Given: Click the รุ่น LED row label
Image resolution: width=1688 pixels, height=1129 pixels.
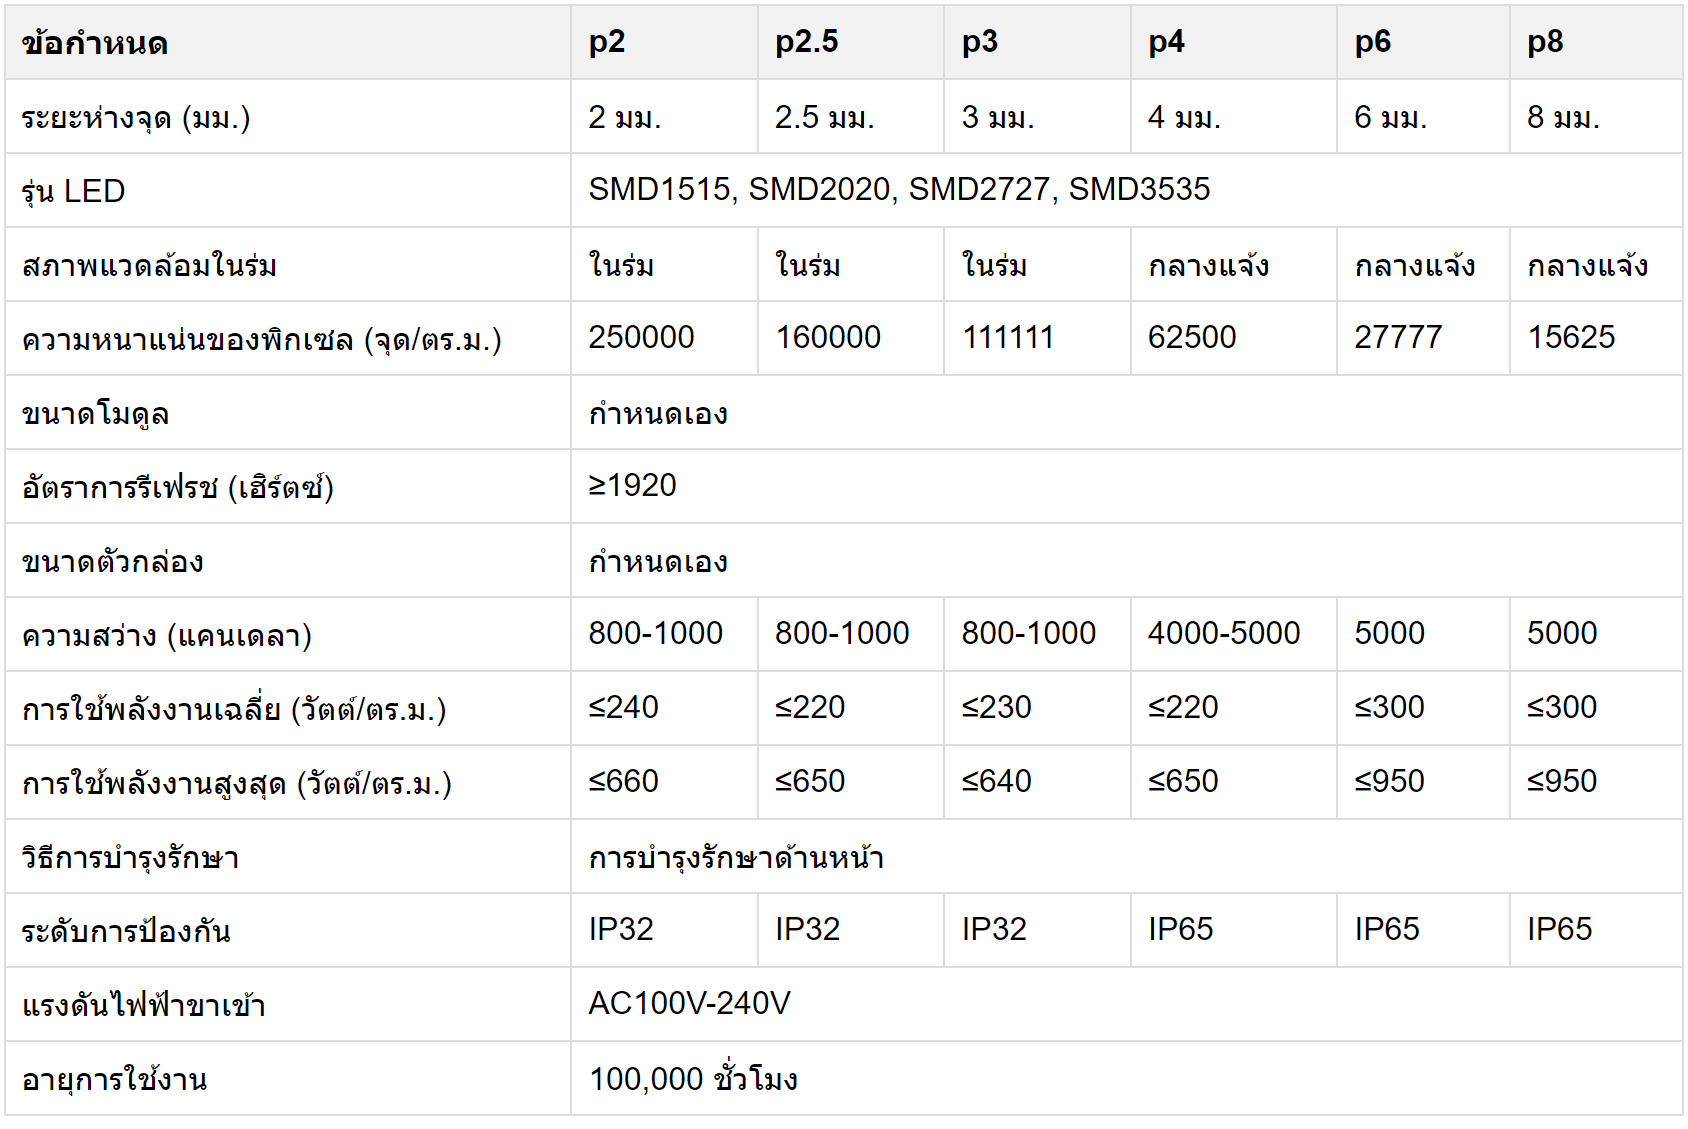Looking at the screenshot, I should point(288,190).
